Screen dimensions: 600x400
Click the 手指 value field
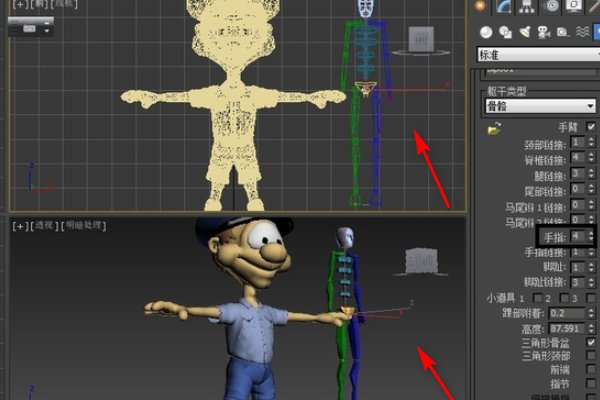(577, 236)
